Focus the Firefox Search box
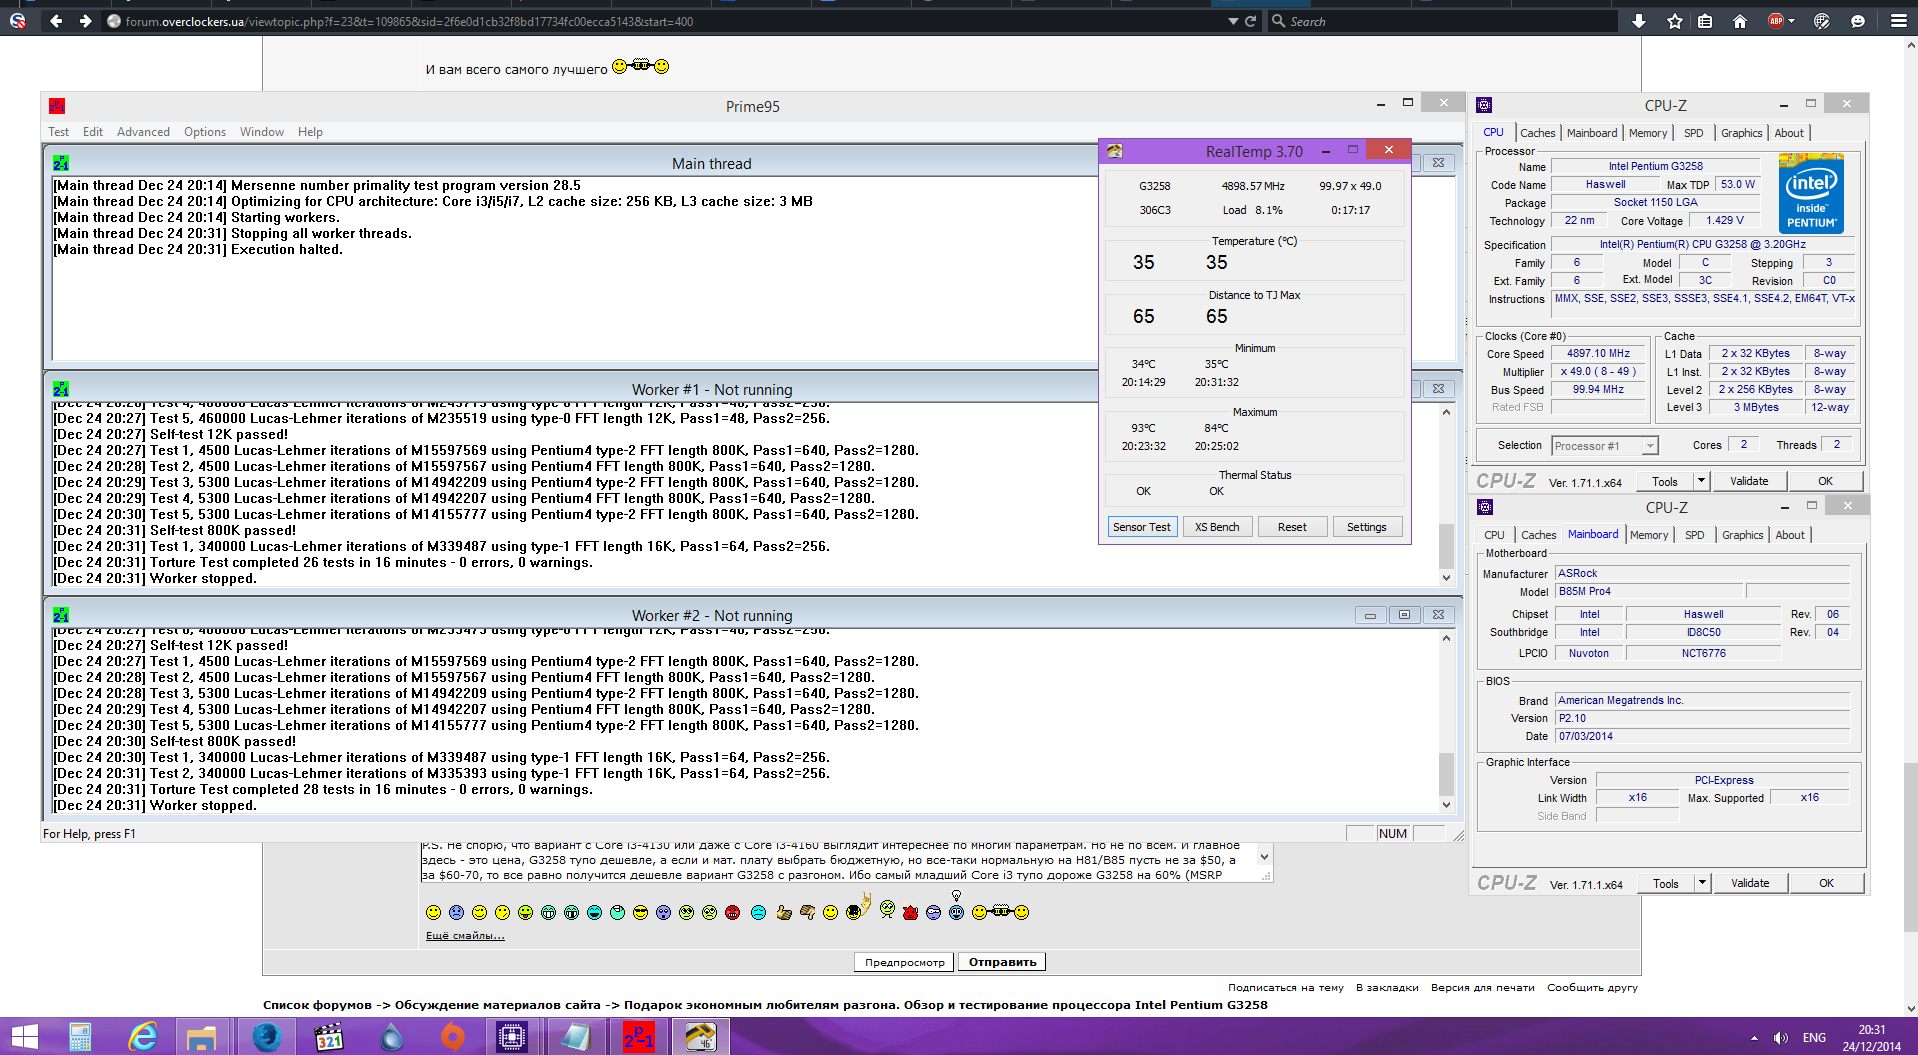This screenshot has width=1918, height=1055. [1442, 21]
